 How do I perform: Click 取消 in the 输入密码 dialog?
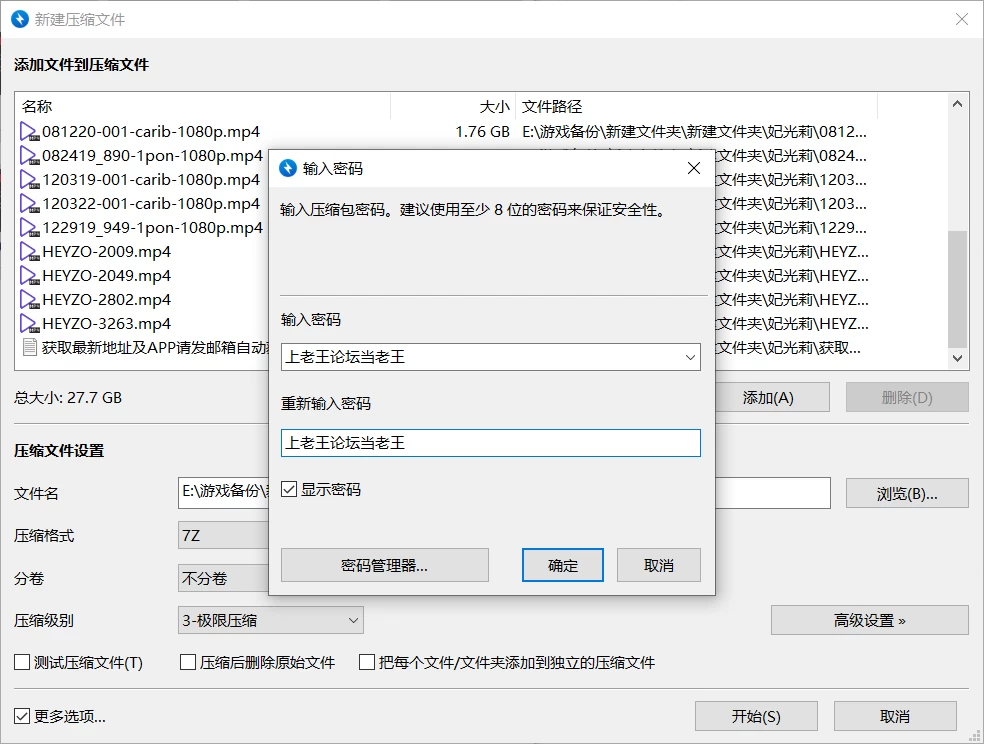[x=659, y=565]
